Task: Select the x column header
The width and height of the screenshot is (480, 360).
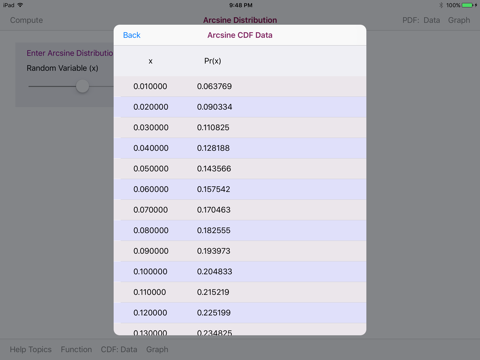Action: [151, 61]
